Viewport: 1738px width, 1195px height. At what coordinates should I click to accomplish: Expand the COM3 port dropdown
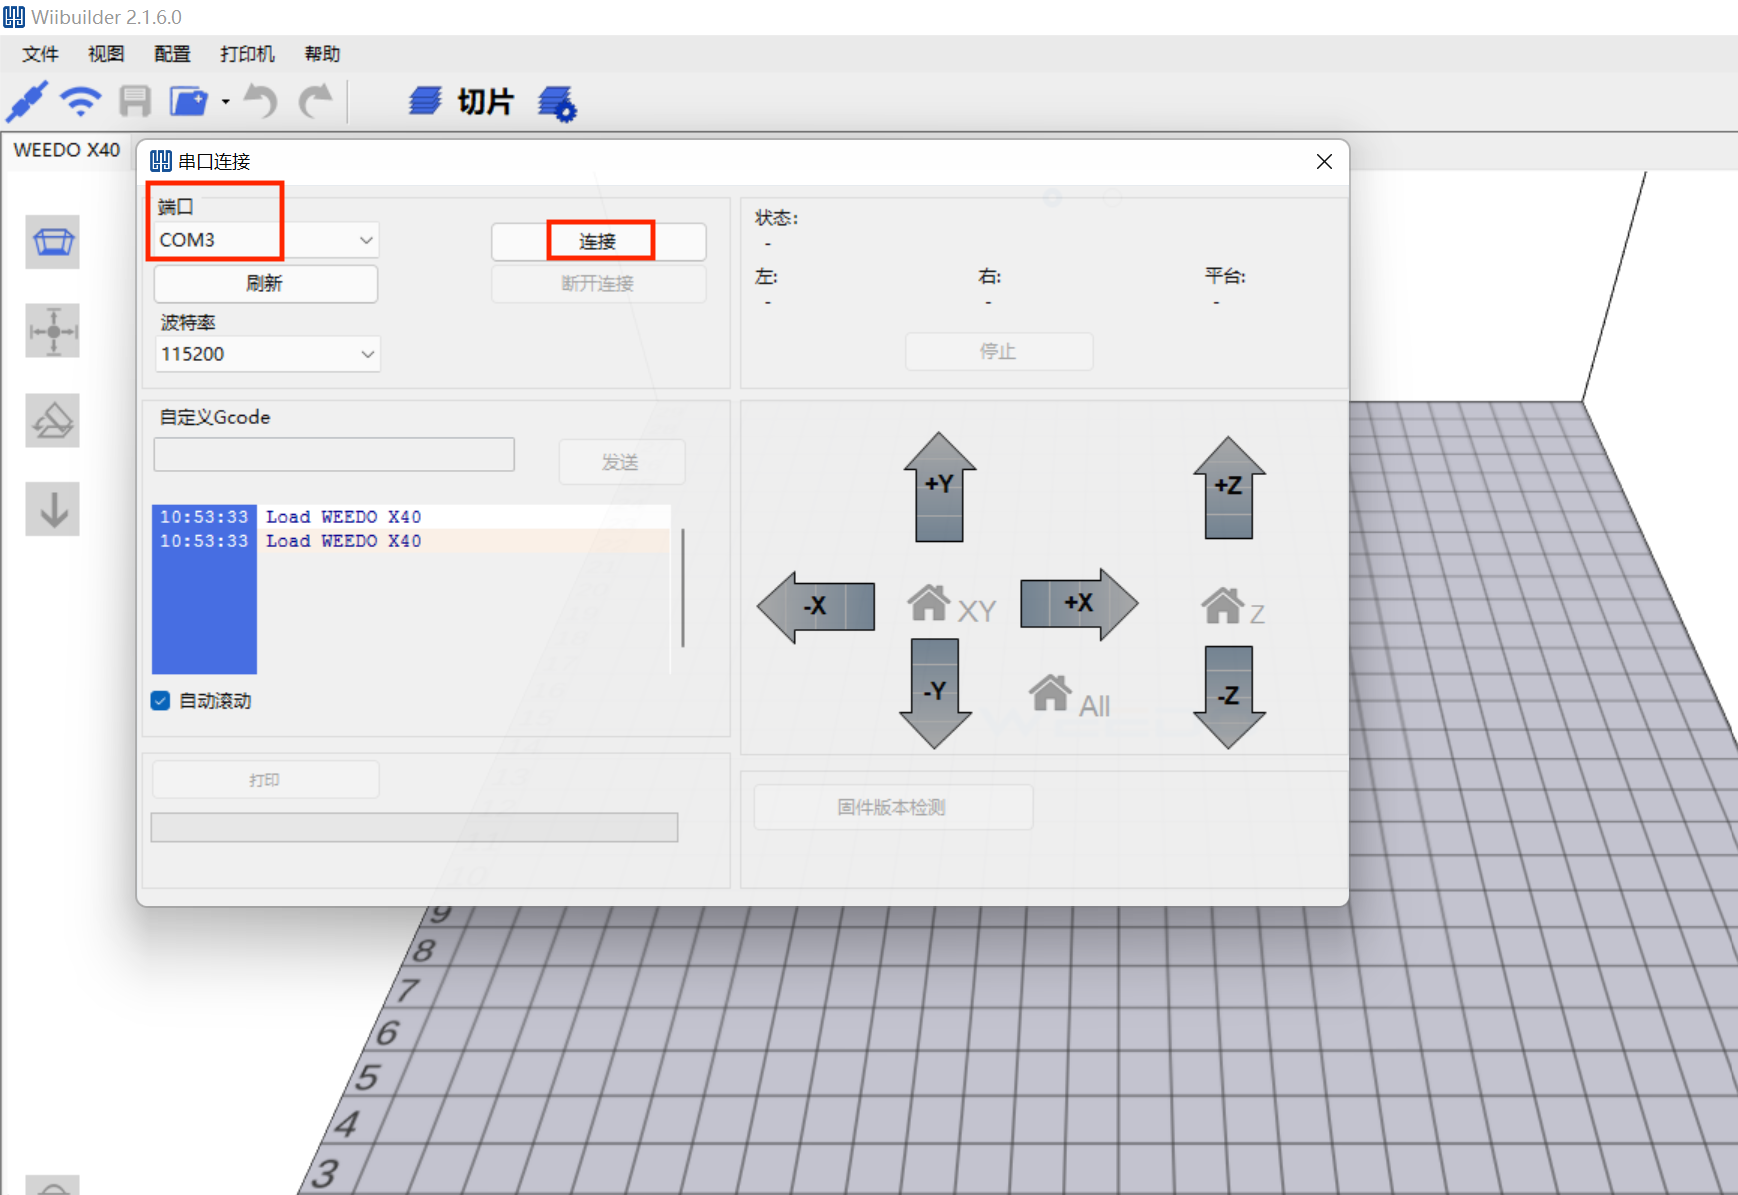coord(366,240)
